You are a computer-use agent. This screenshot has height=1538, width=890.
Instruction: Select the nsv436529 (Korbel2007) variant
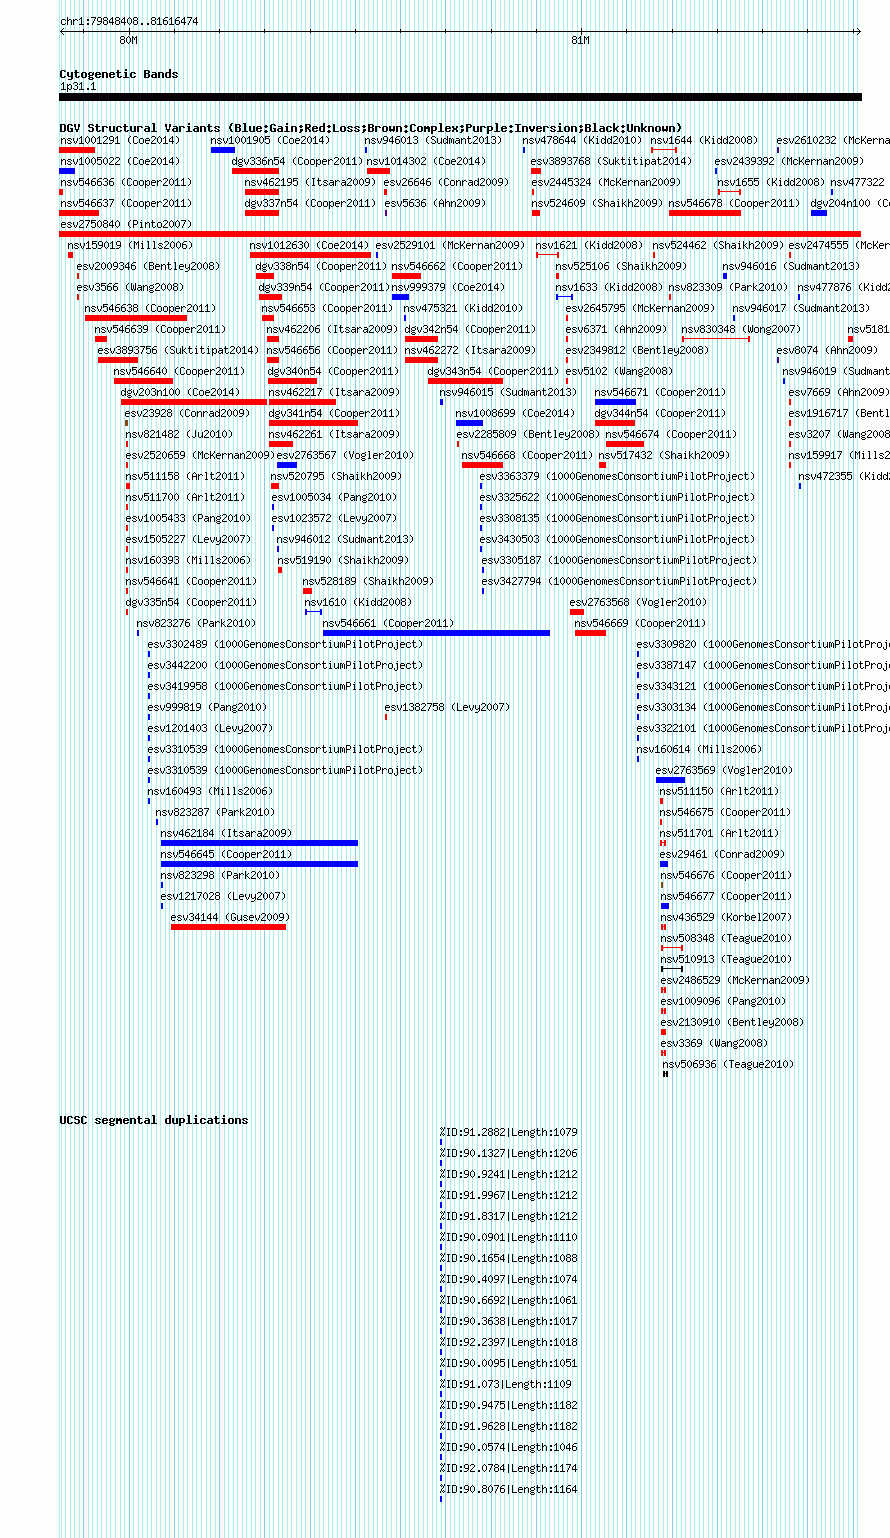coord(725,917)
